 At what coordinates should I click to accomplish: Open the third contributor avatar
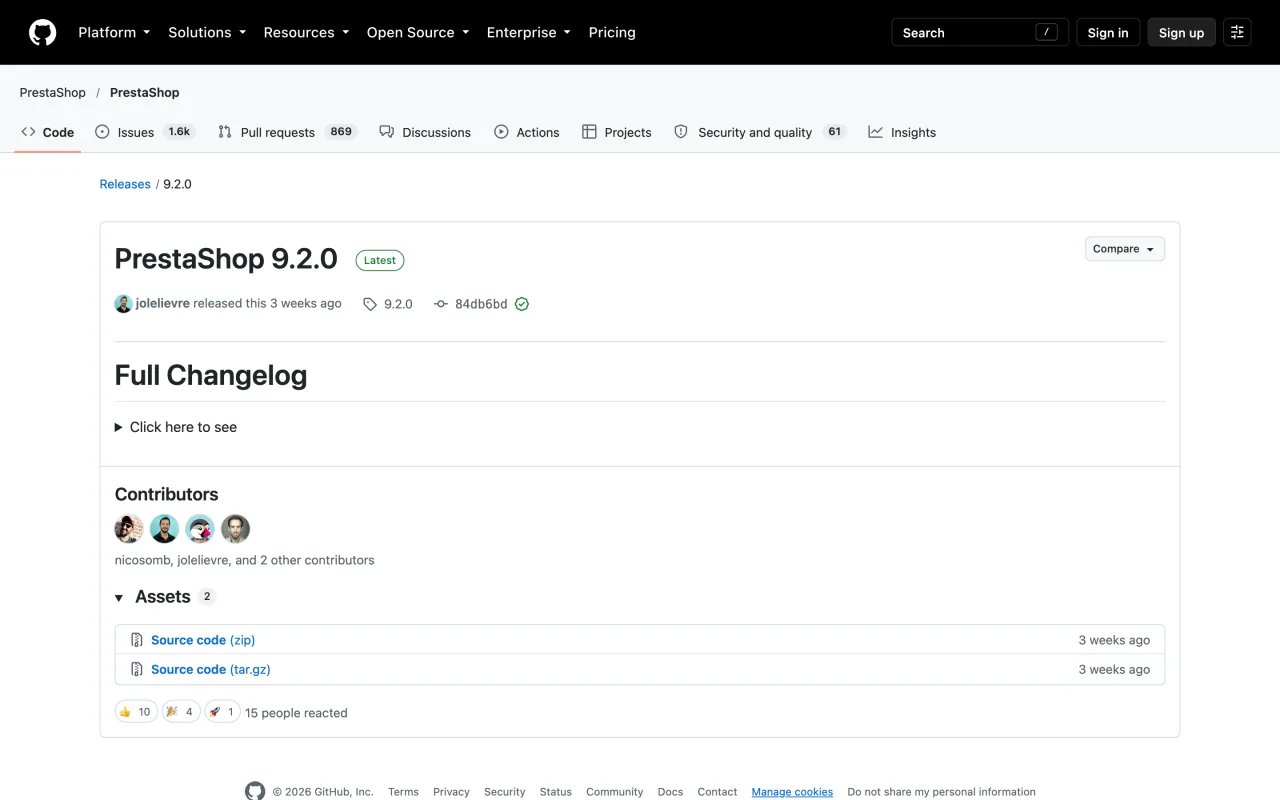(x=200, y=529)
